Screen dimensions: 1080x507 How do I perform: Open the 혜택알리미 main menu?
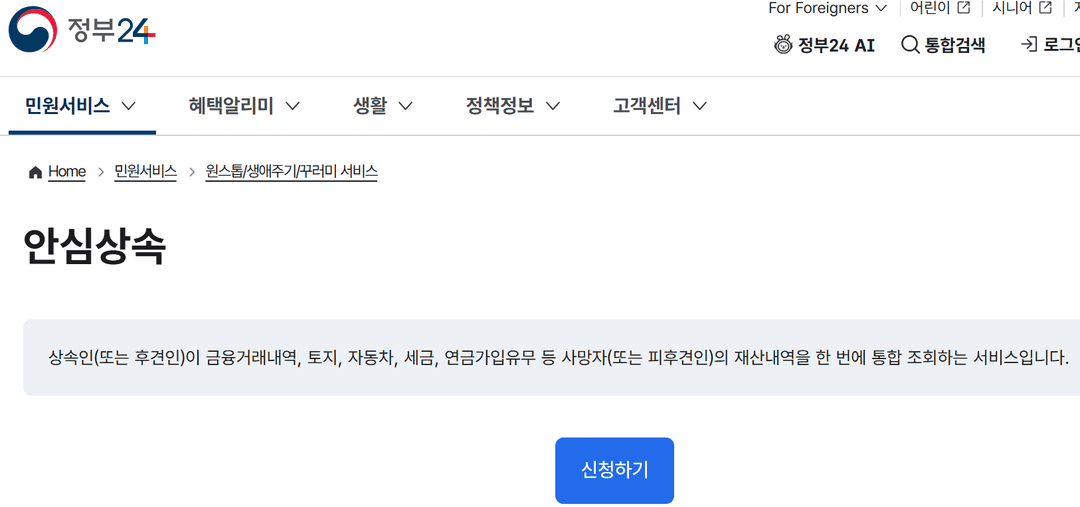point(231,106)
